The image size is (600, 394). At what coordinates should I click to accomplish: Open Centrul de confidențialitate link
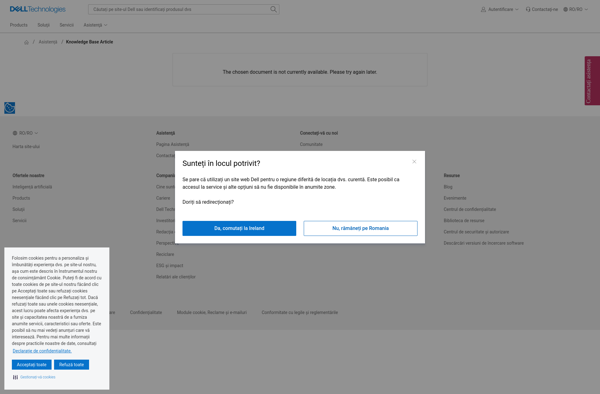[x=470, y=209]
